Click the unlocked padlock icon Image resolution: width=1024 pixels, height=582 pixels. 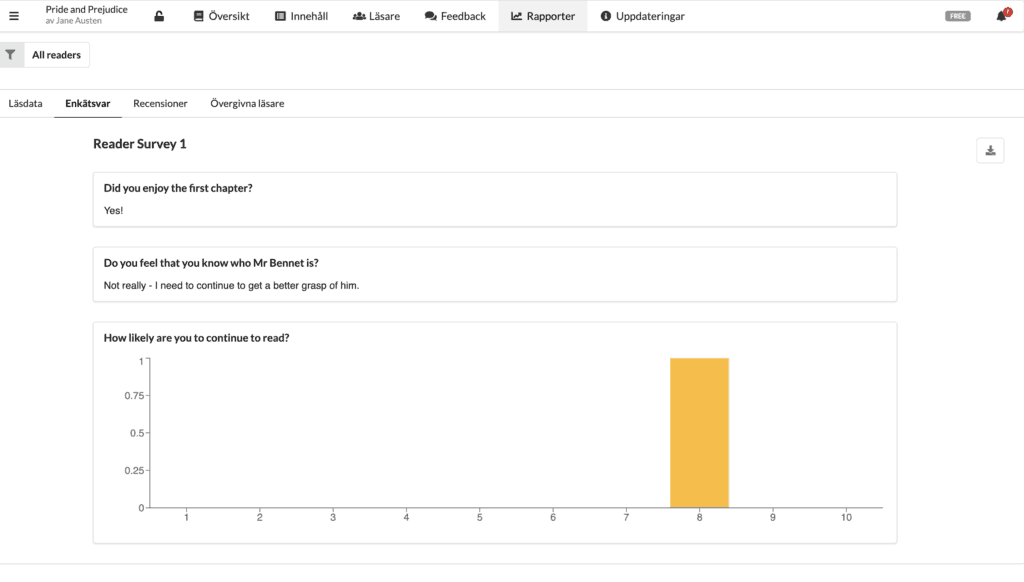coord(159,16)
